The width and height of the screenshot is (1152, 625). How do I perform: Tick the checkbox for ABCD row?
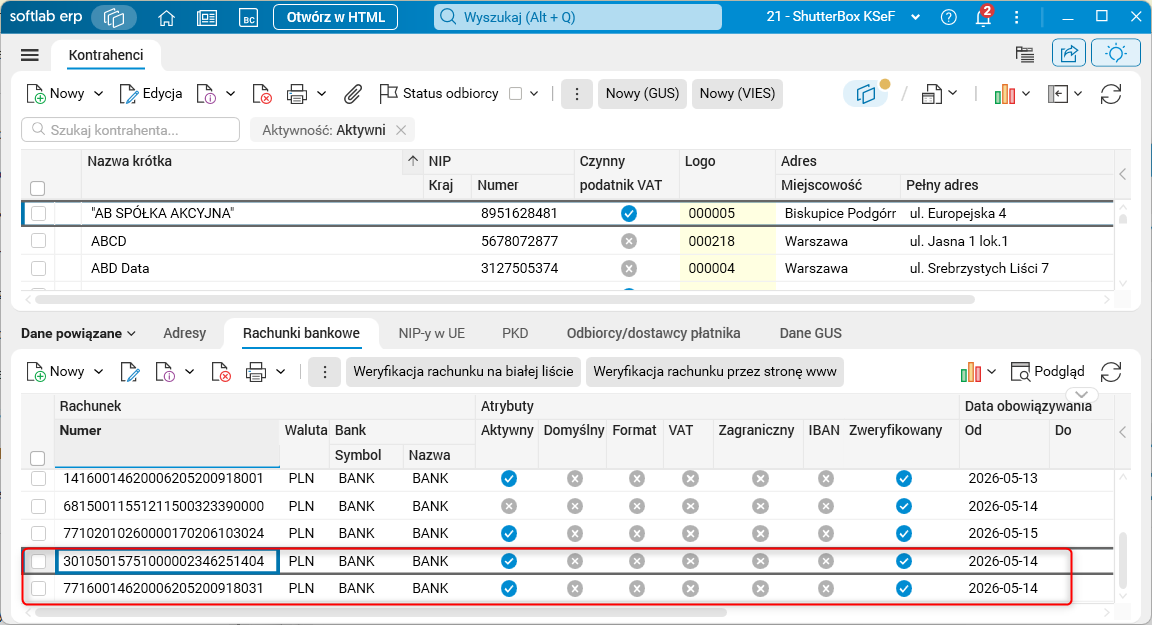(x=38, y=241)
